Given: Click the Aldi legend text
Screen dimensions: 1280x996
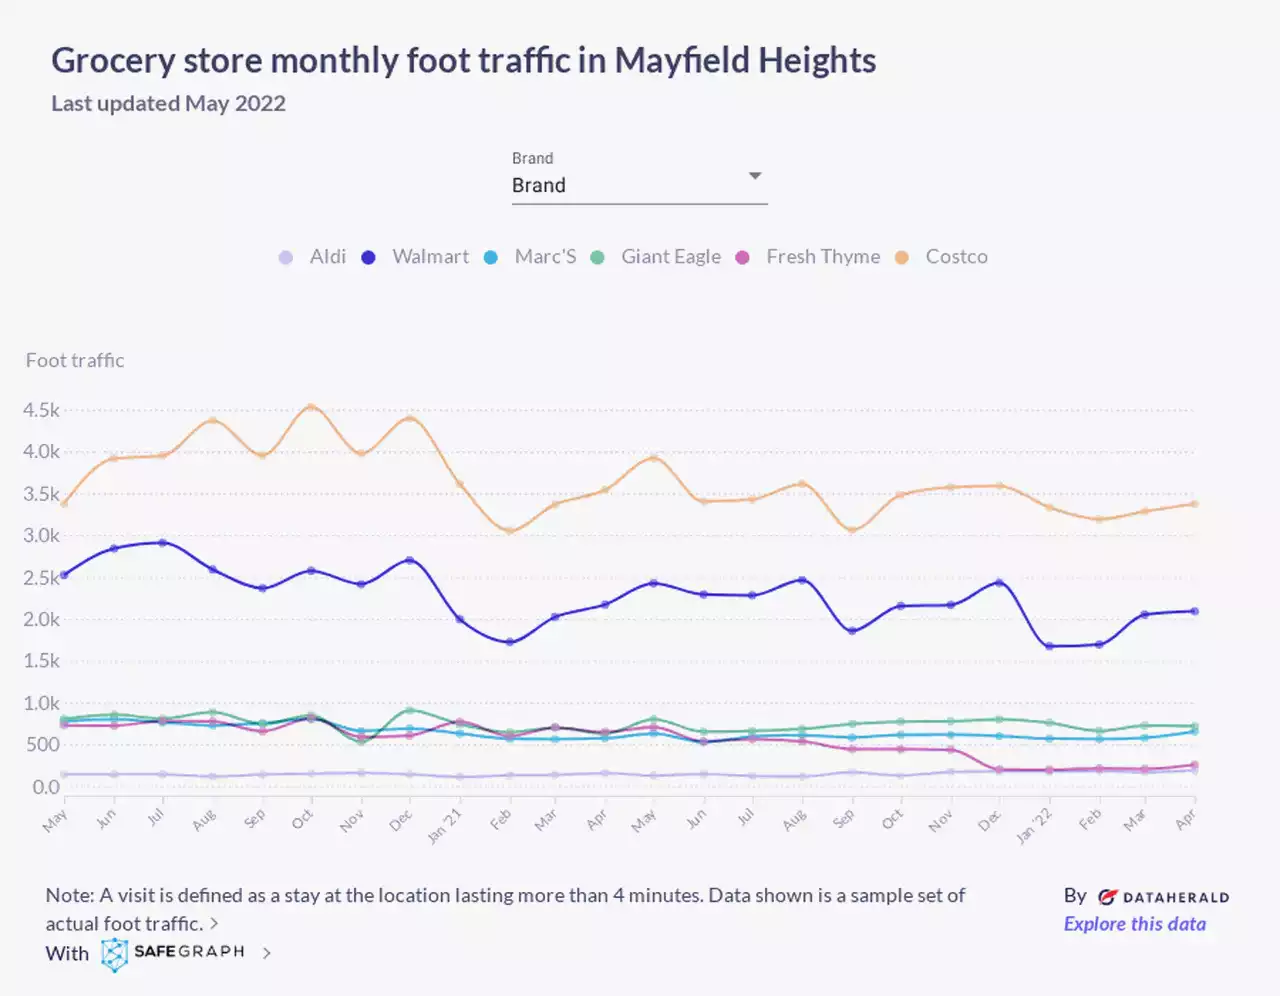Looking at the screenshot, I should (x=328, y=257).
